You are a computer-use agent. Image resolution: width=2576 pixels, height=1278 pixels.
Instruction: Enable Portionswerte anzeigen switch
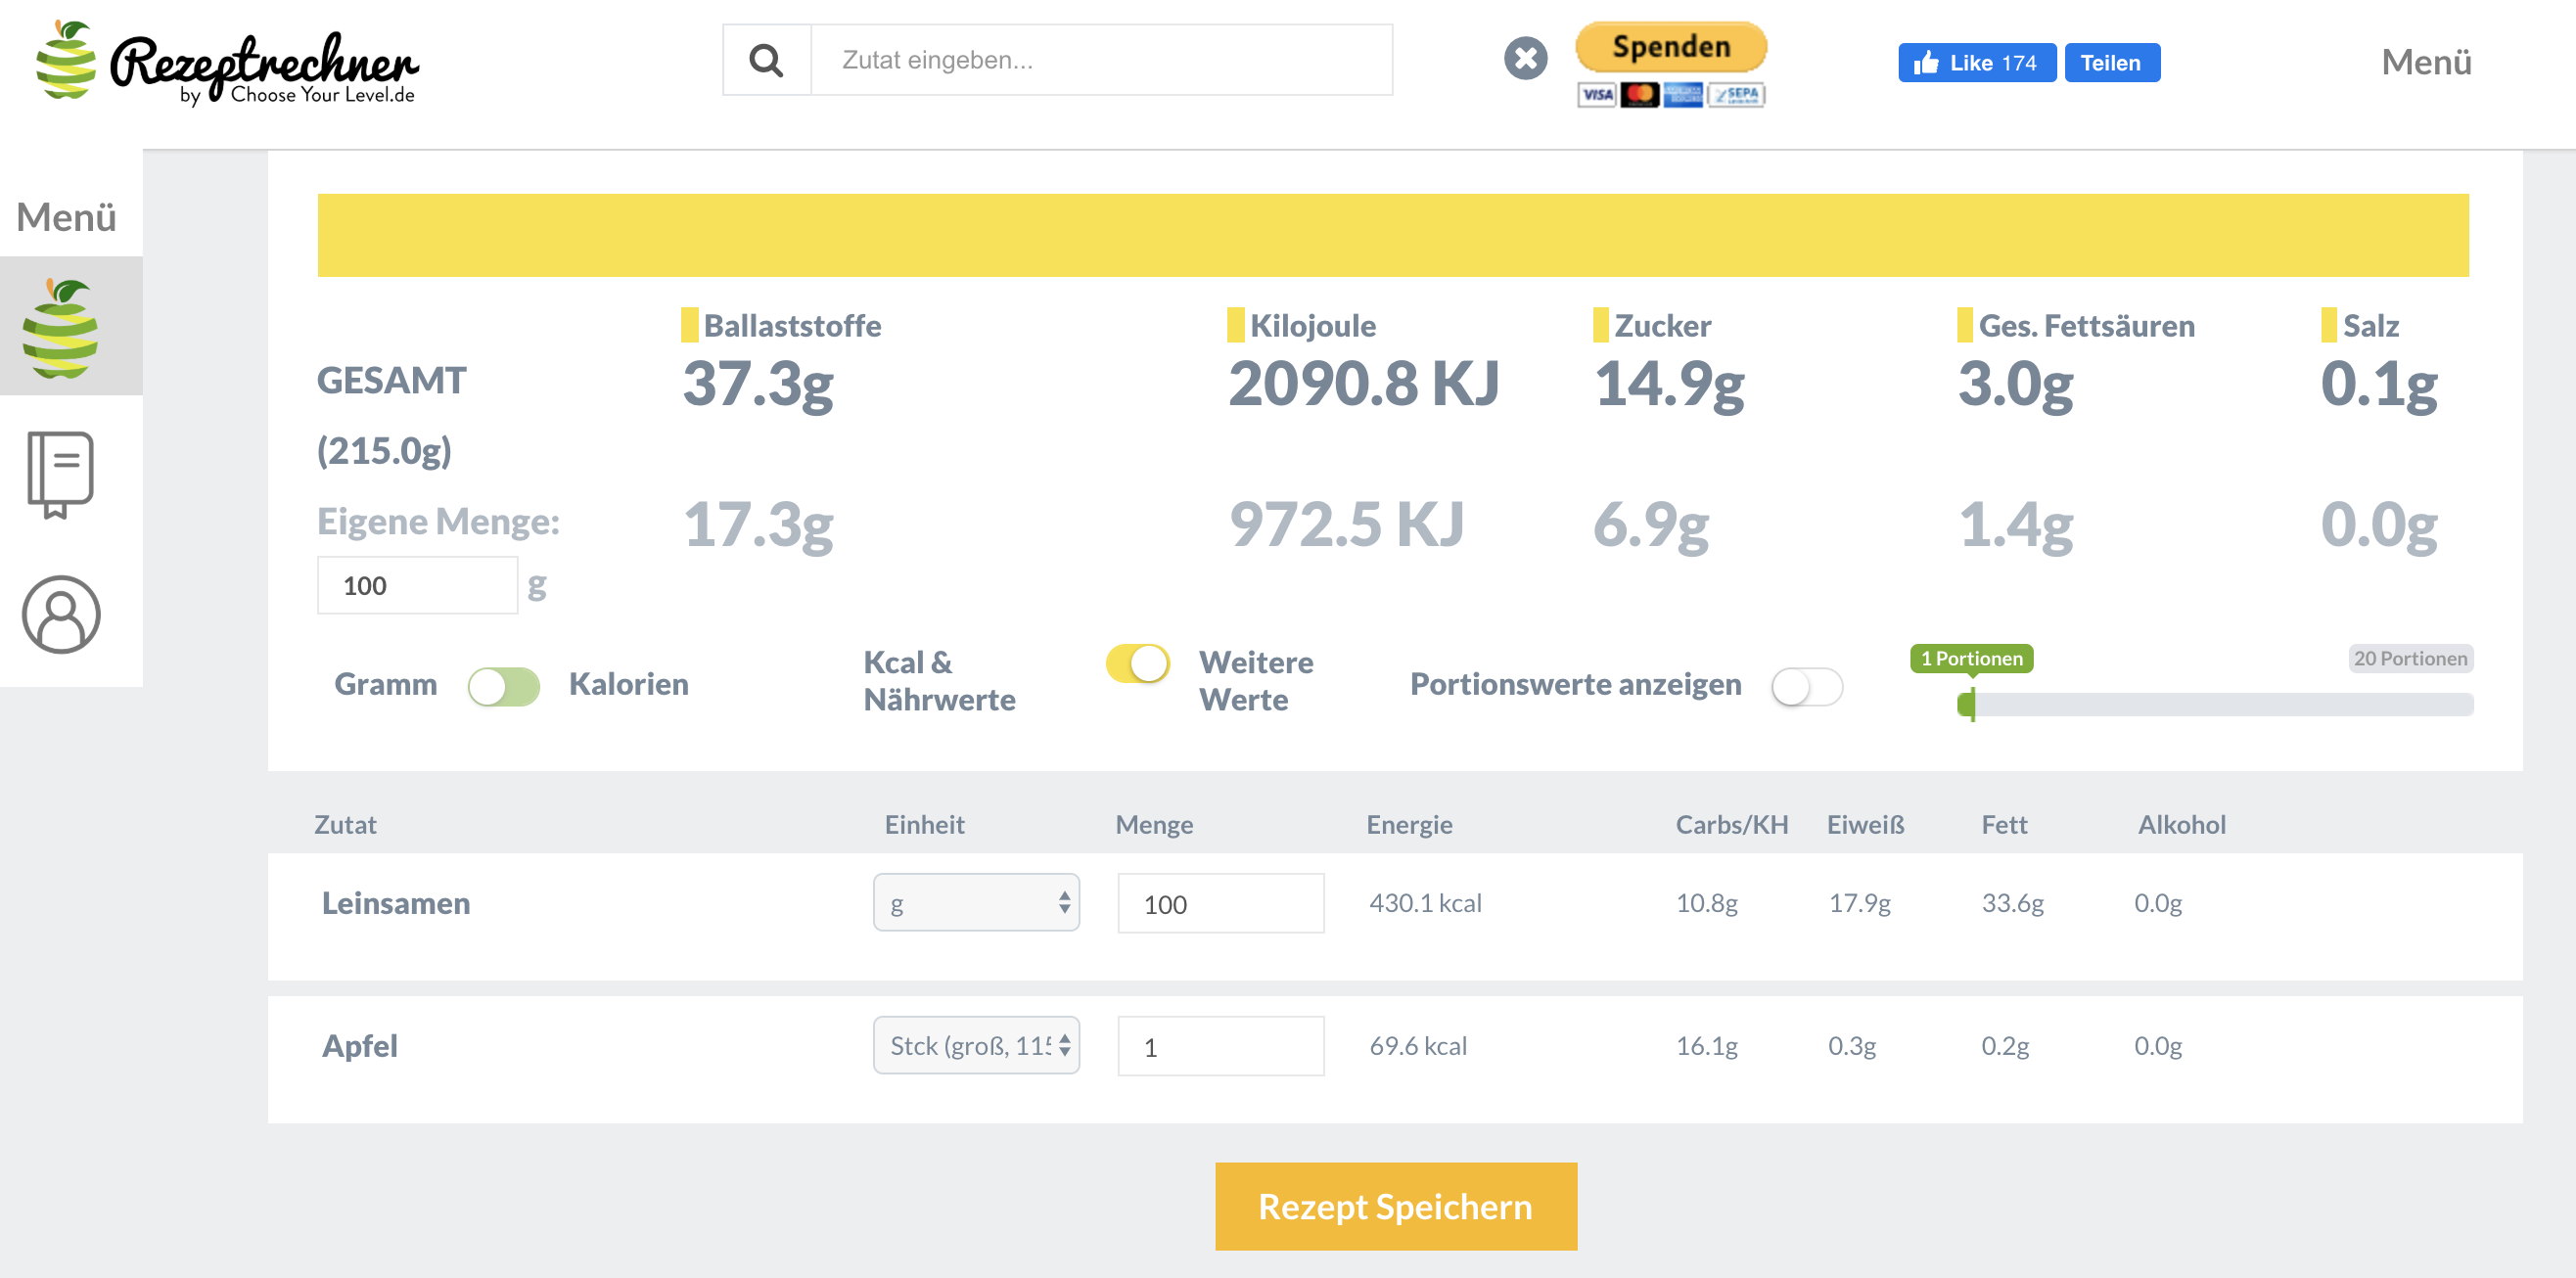(1806, 686)
